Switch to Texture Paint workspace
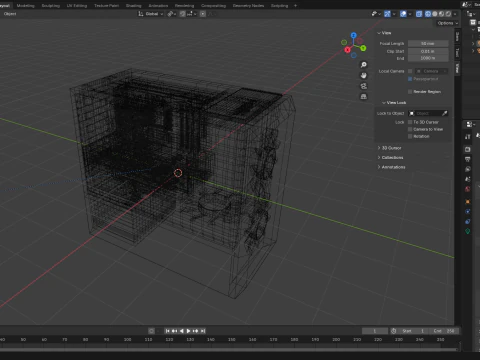This screenshot has width=480, height=360. [x=107, y=5]
